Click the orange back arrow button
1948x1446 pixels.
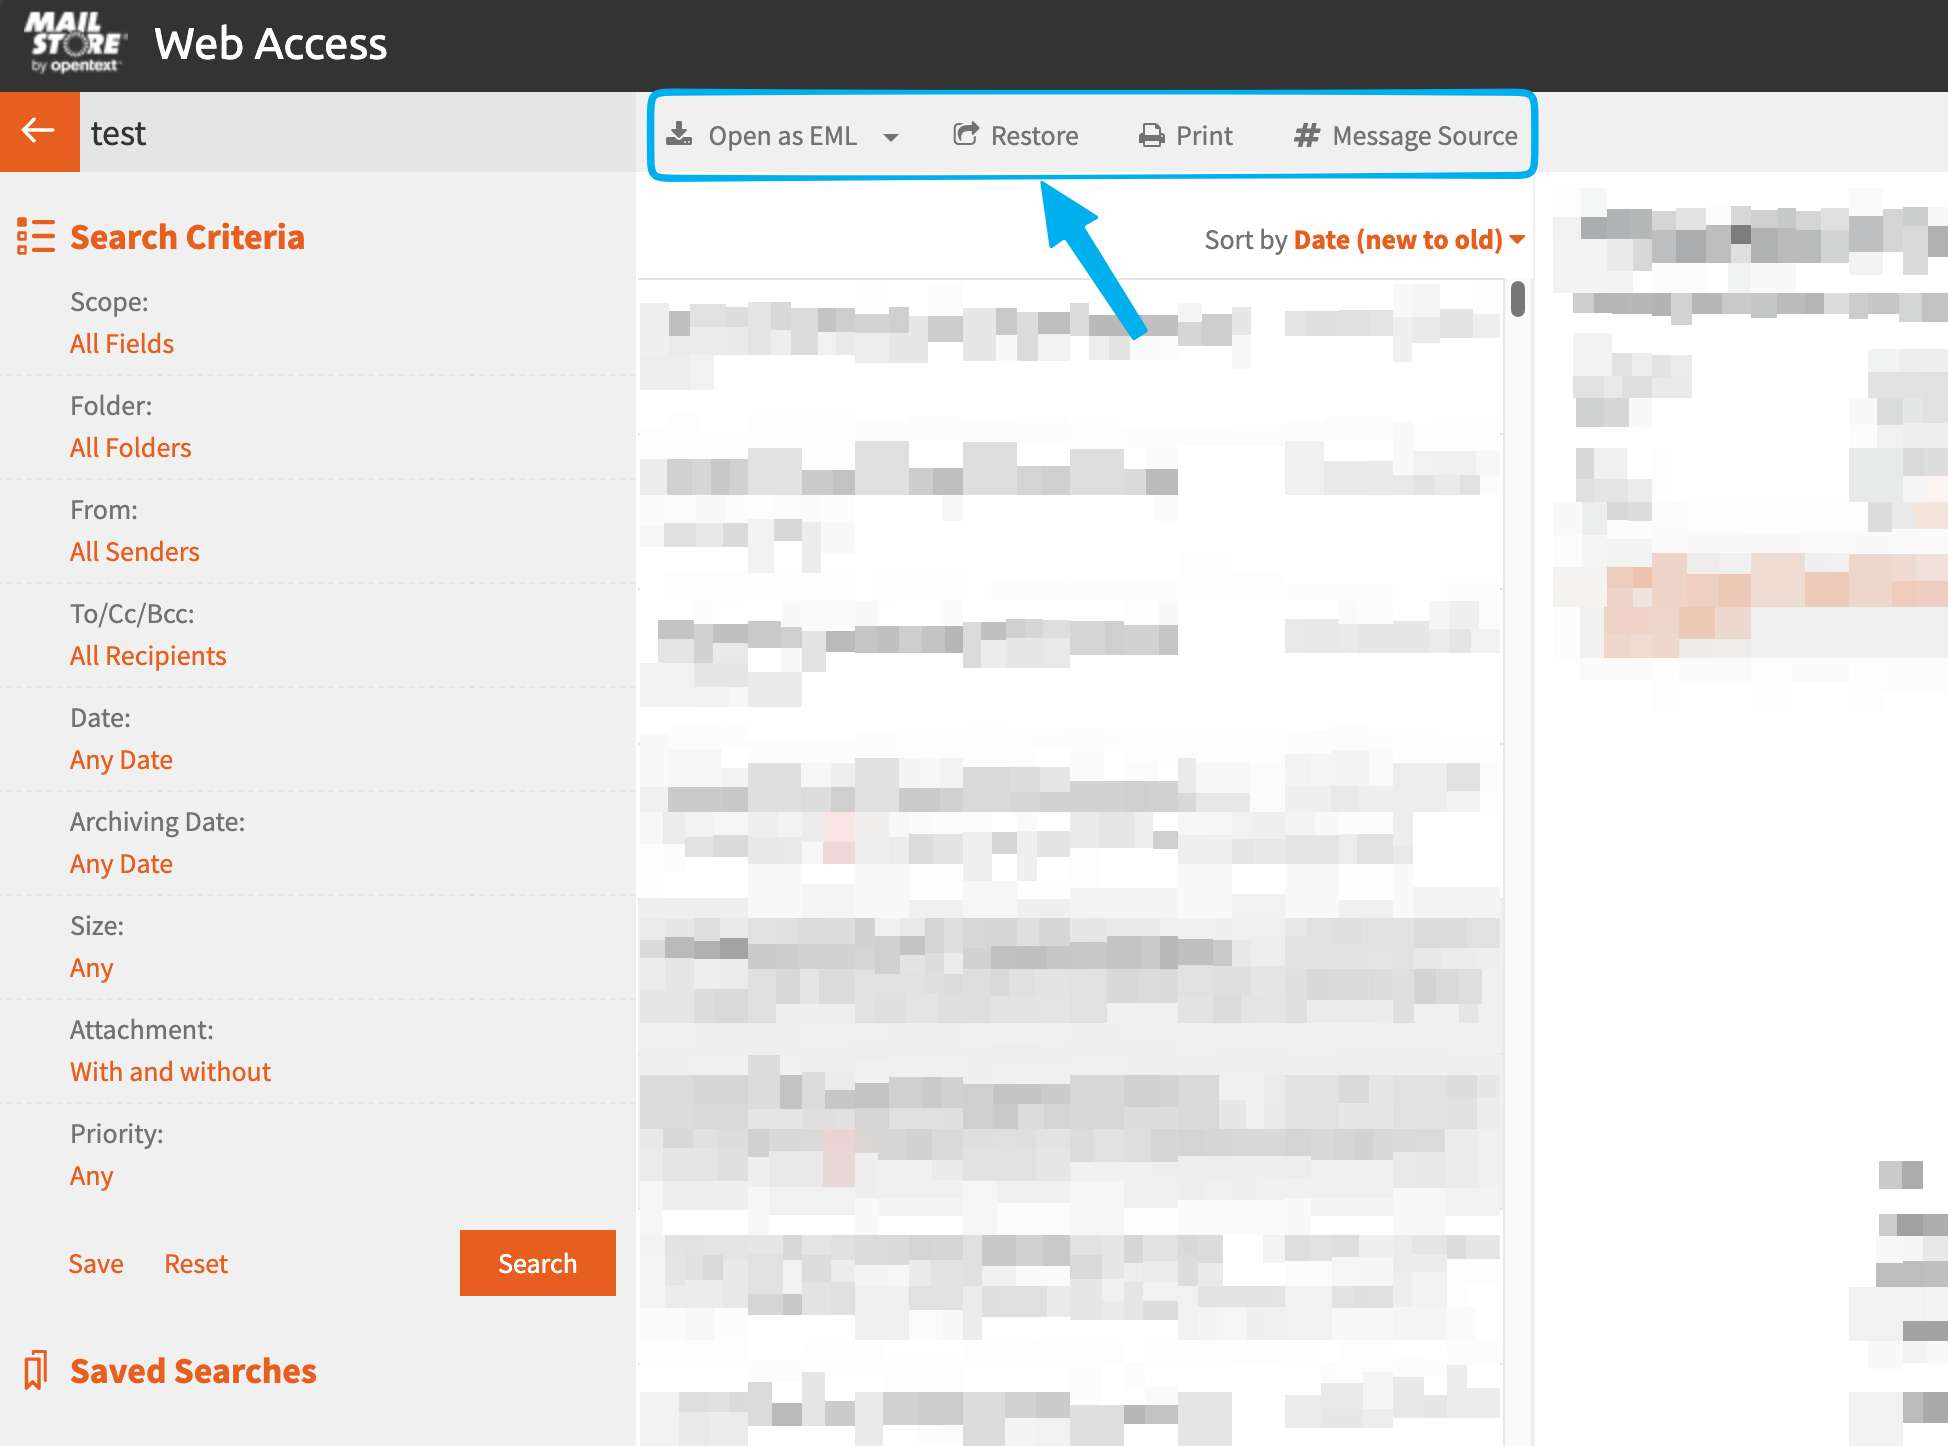(39, 131)
